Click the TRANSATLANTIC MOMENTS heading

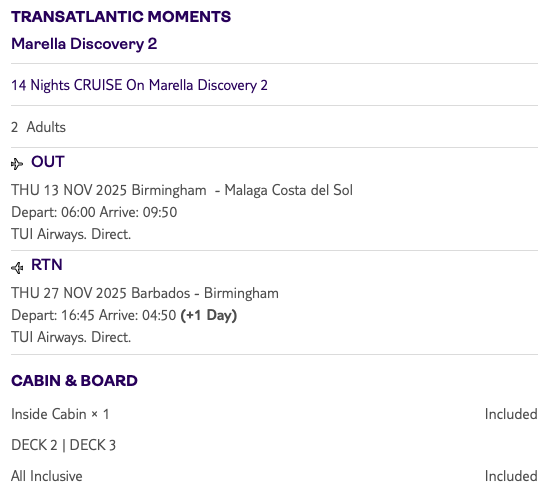click(121, 16)
